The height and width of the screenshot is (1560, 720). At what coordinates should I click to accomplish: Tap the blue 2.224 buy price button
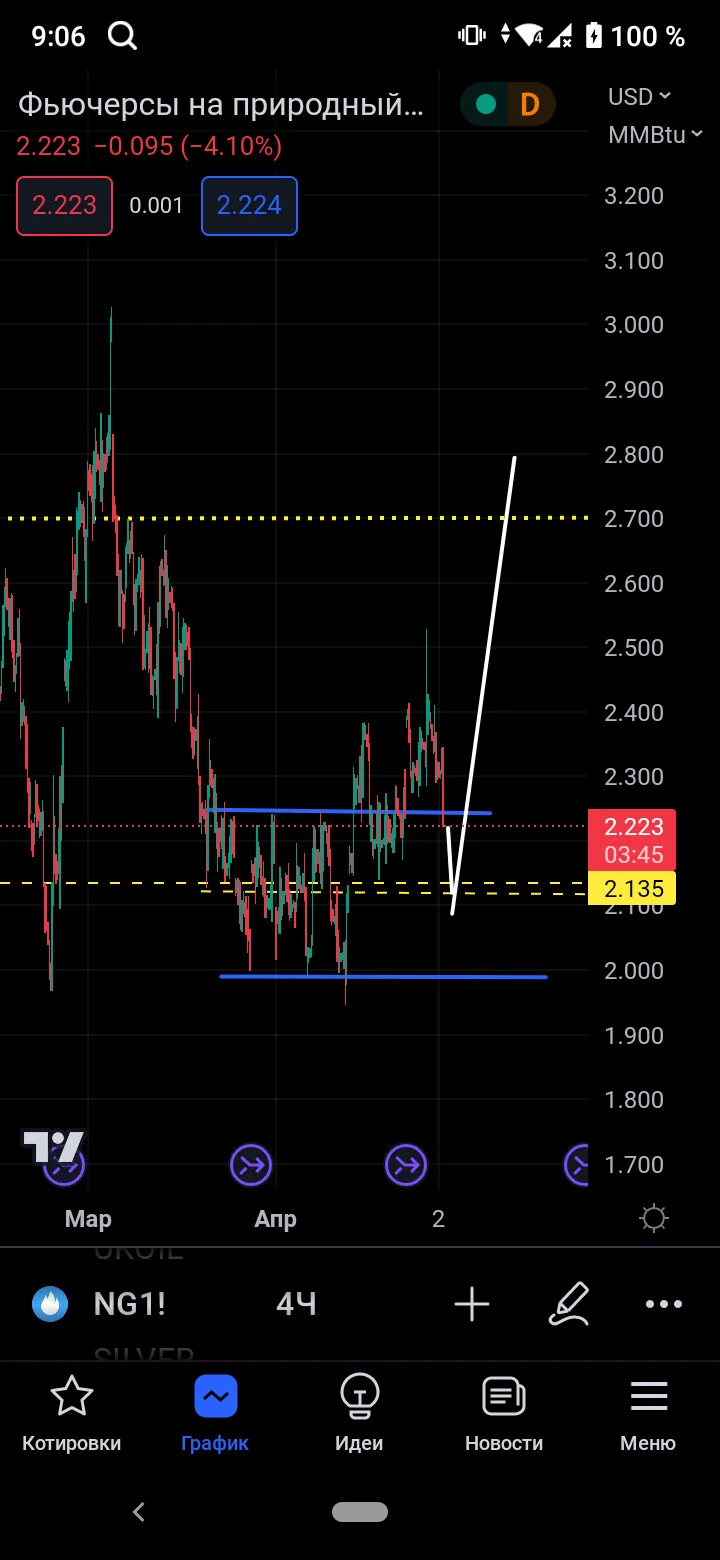click(249, 206)
